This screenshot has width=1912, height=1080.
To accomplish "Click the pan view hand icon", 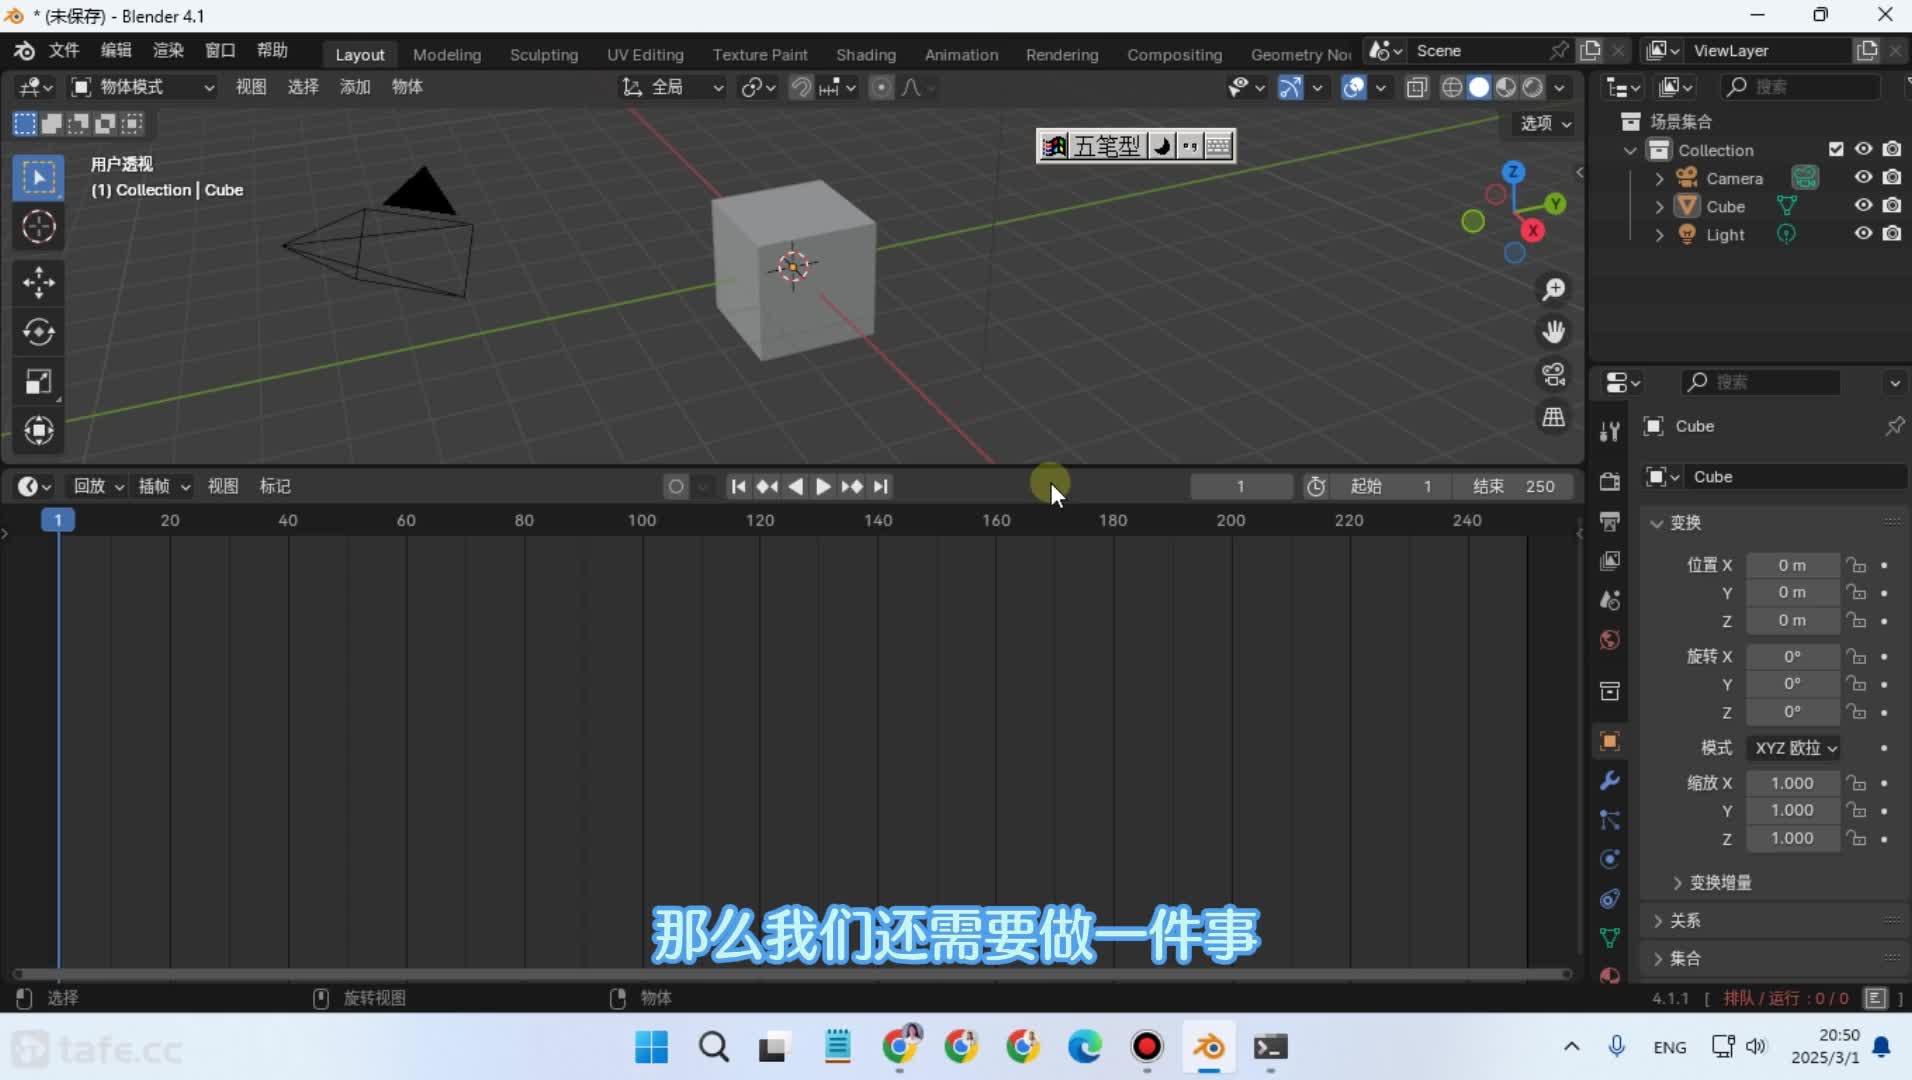I will [1553, 331].
